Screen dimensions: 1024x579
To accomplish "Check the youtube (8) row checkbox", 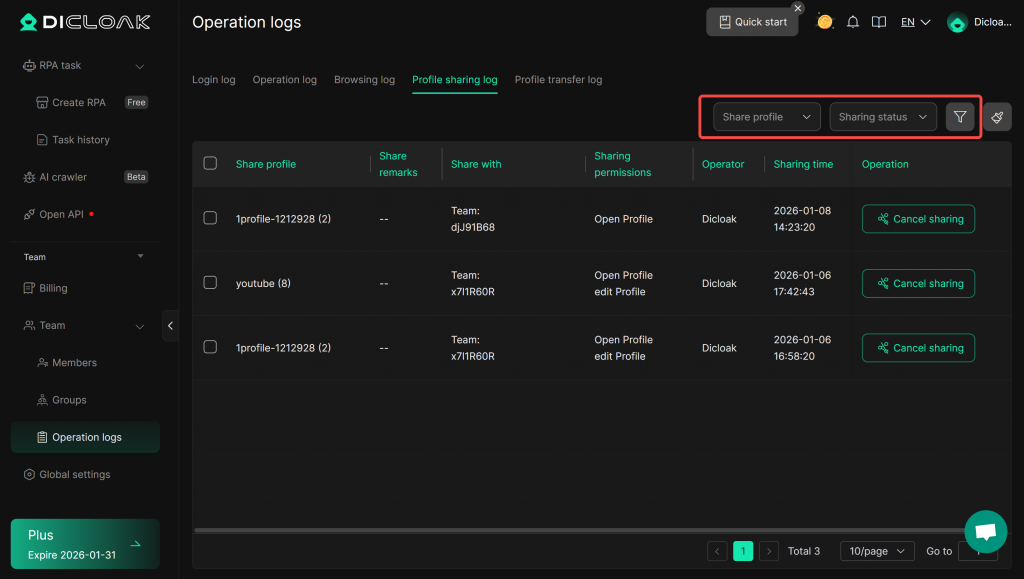I will (210, 283).
